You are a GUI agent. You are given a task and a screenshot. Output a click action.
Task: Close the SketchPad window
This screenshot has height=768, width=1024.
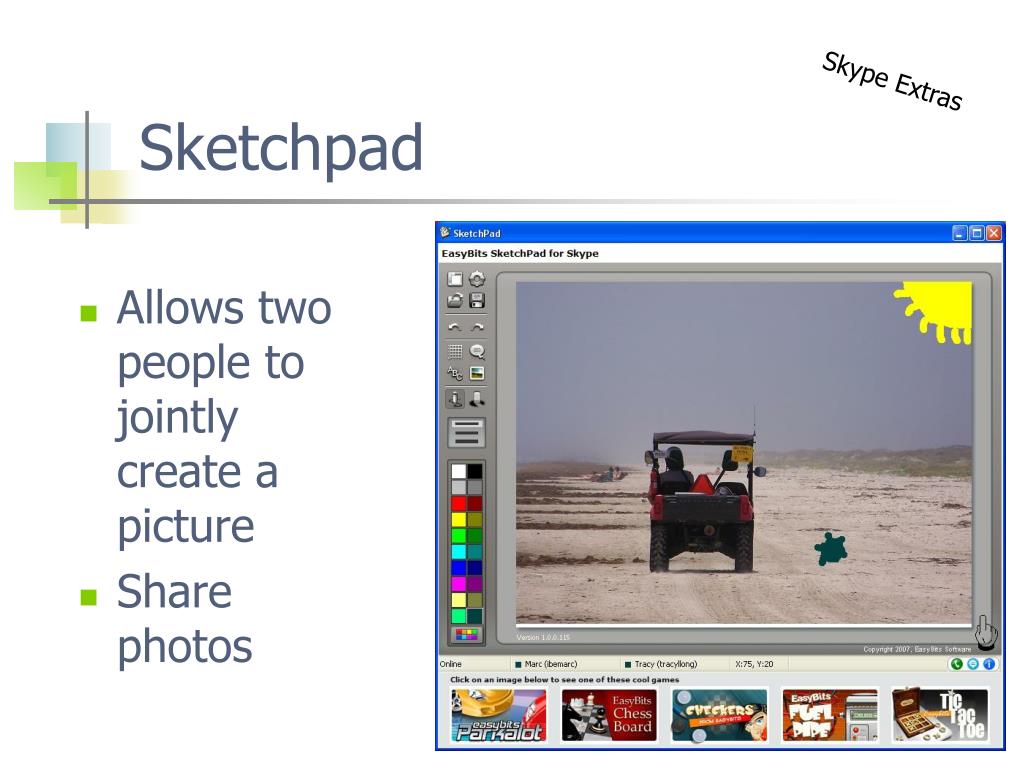[994, 233]
